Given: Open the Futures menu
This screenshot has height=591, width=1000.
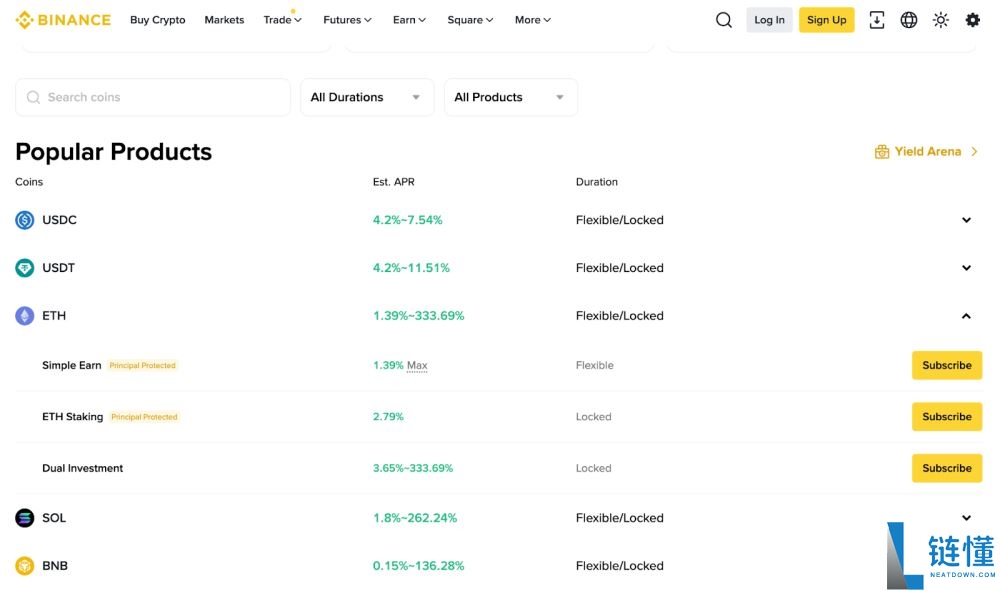Looking at the screenshot, I should 347,20.
